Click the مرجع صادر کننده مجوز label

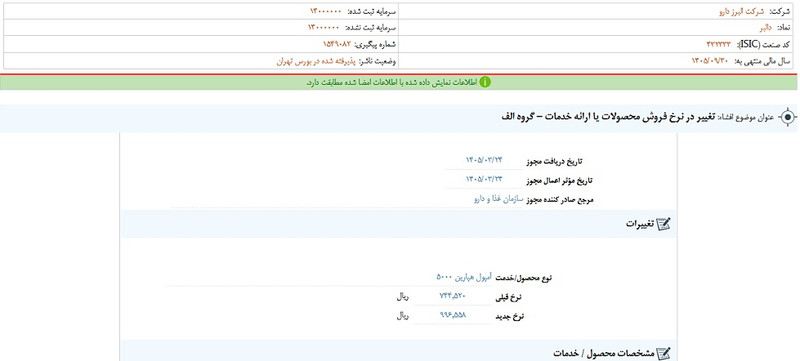[x=560, y=199]
